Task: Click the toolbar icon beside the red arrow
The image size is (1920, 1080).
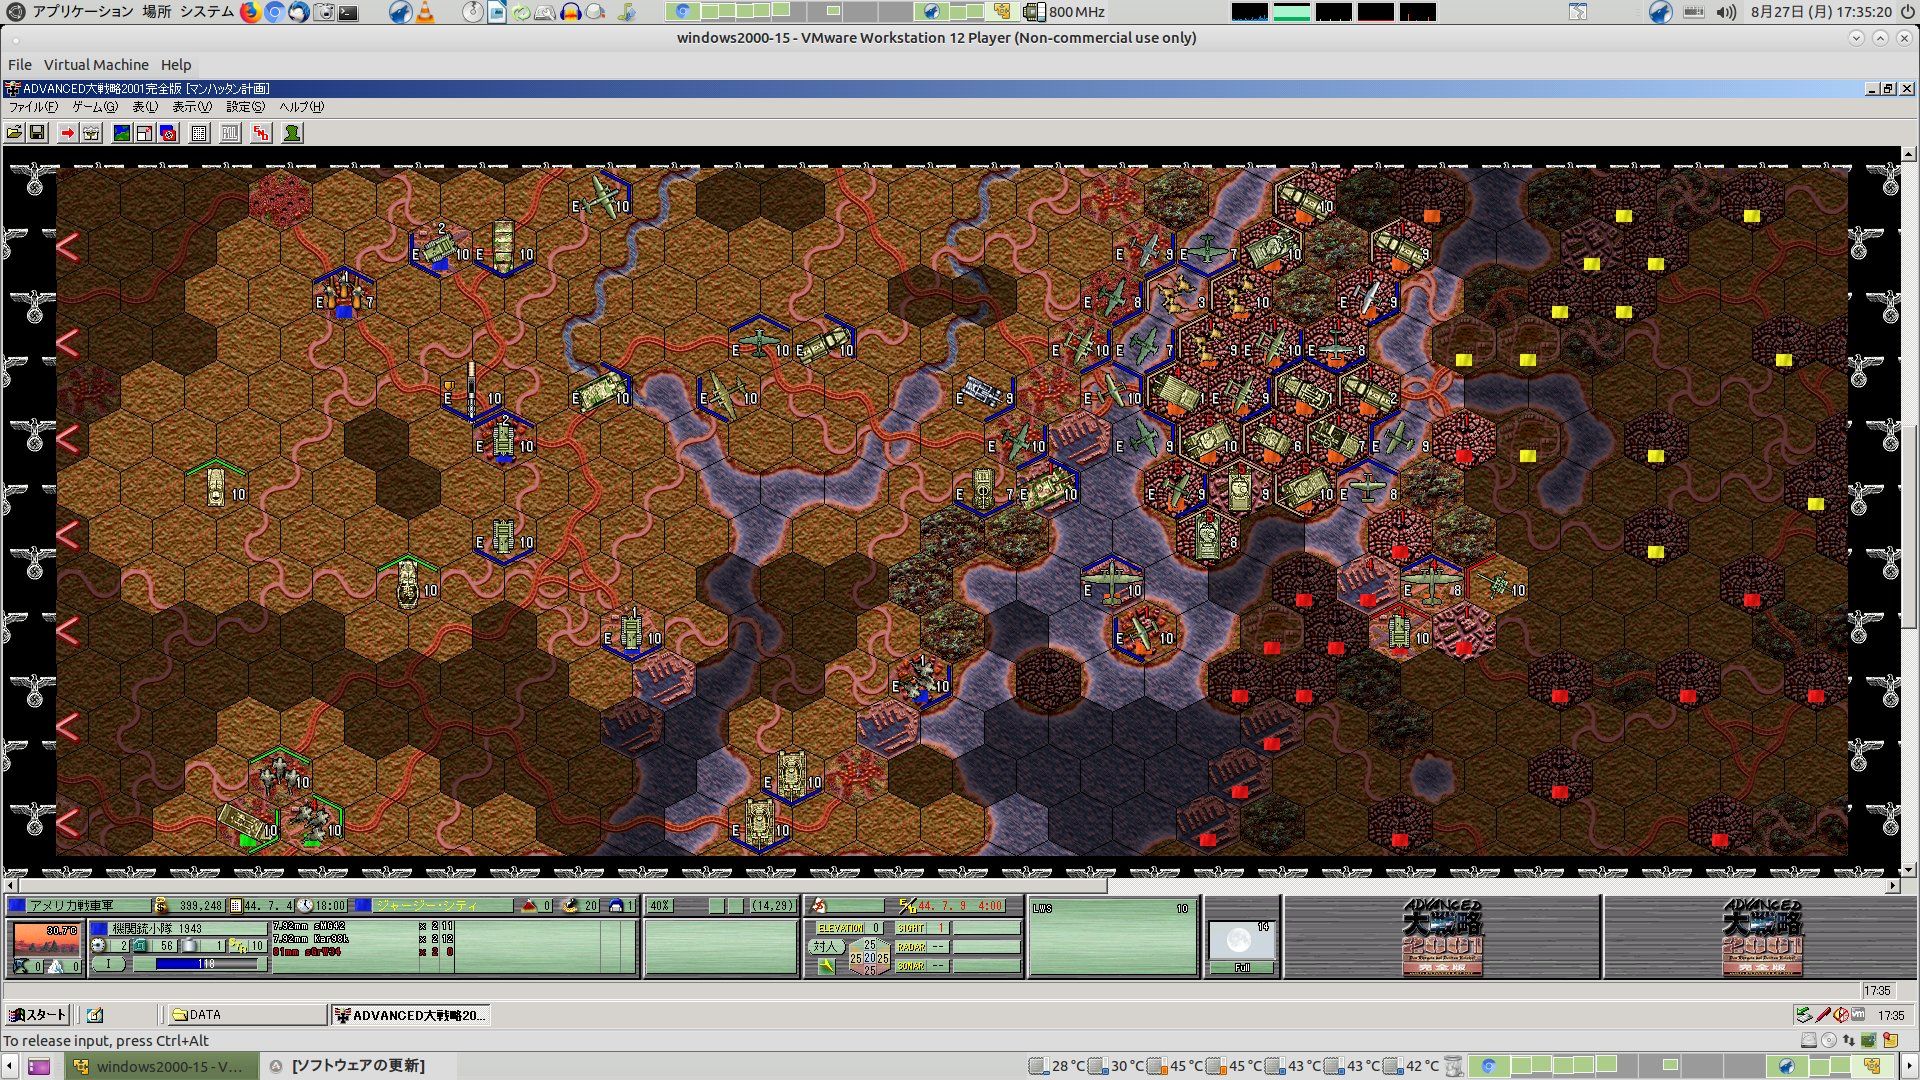Action: tap(91, 133)
